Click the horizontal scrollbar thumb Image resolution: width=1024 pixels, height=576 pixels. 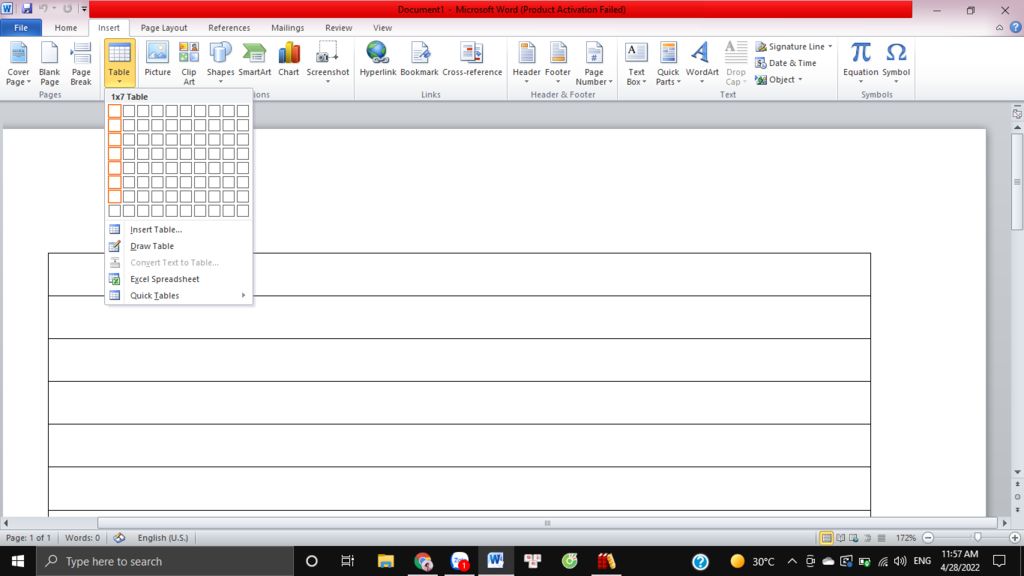(547, 523)
